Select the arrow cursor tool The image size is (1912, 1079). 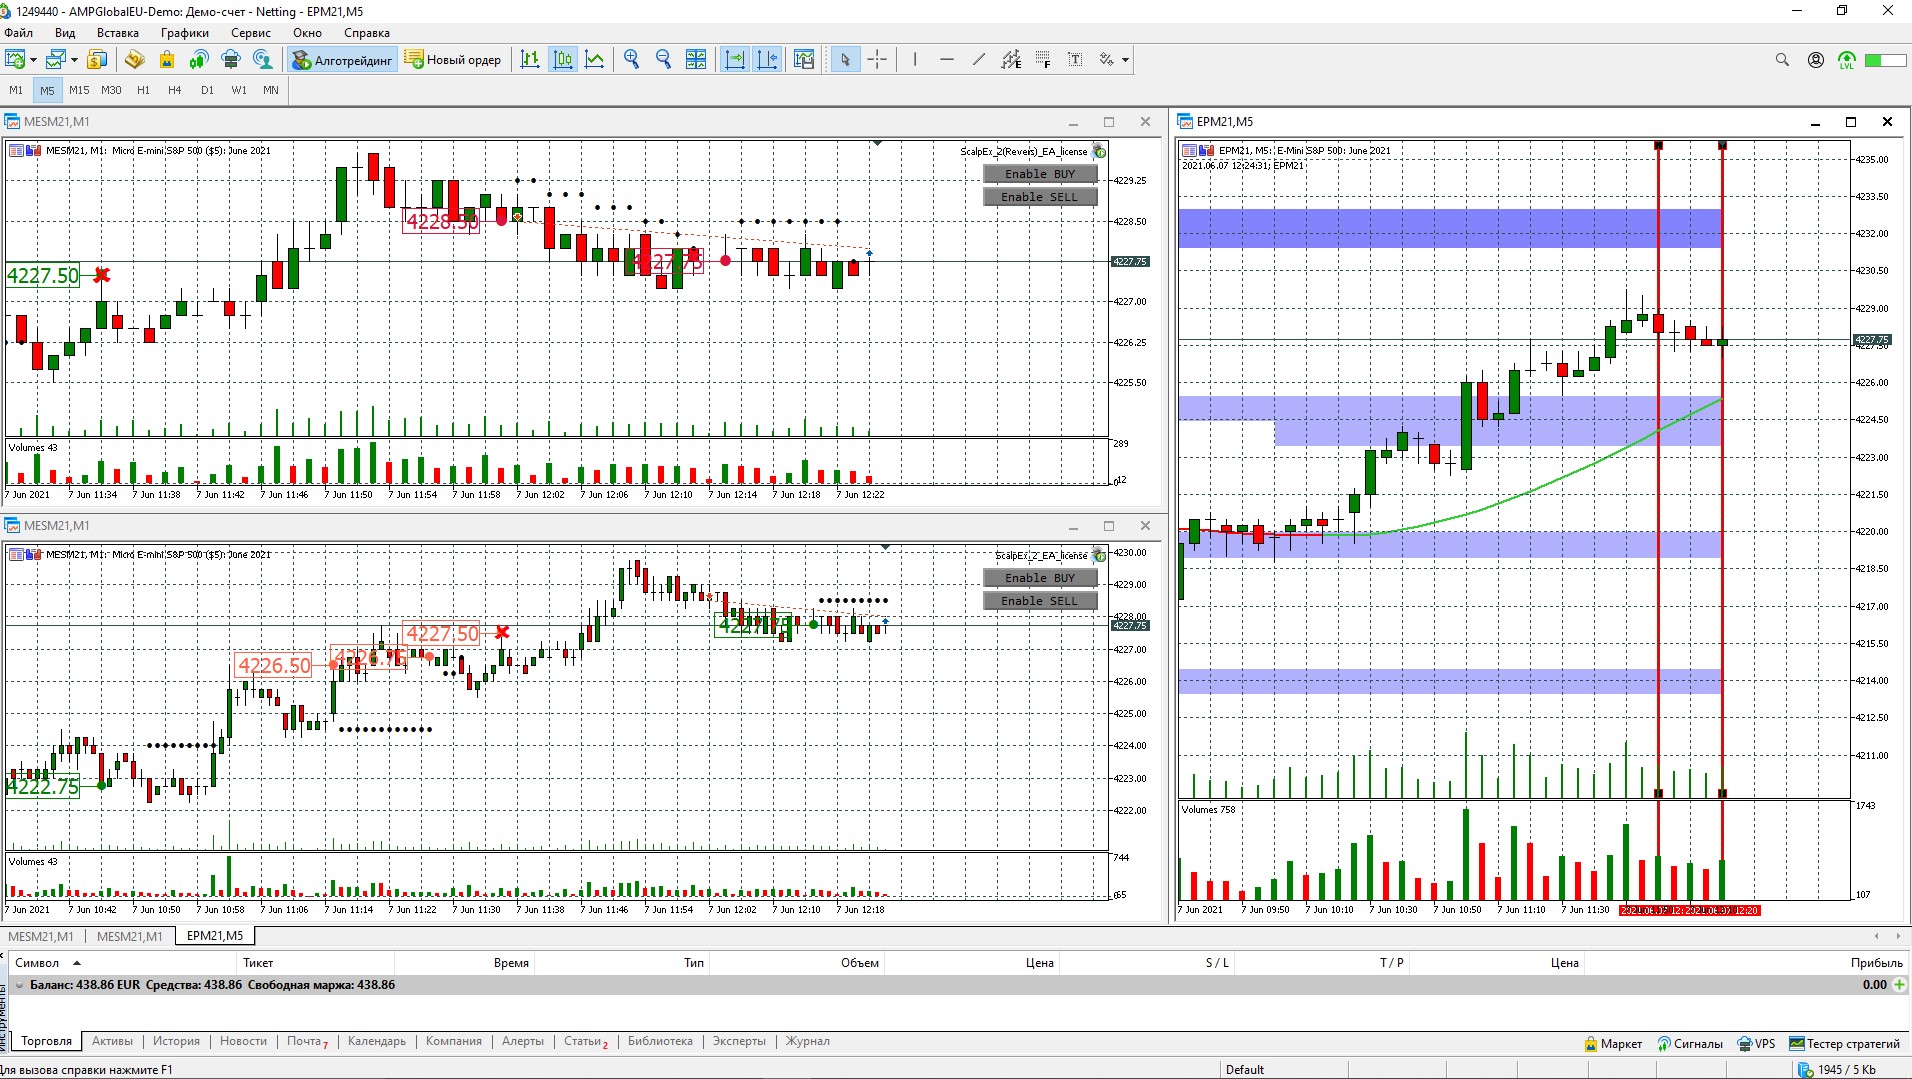point(845,60)
